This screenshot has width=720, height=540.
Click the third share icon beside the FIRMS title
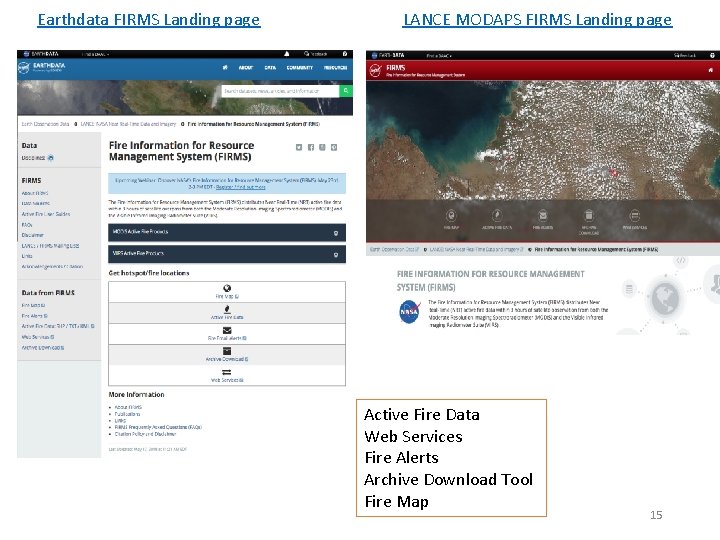point(322,147)
